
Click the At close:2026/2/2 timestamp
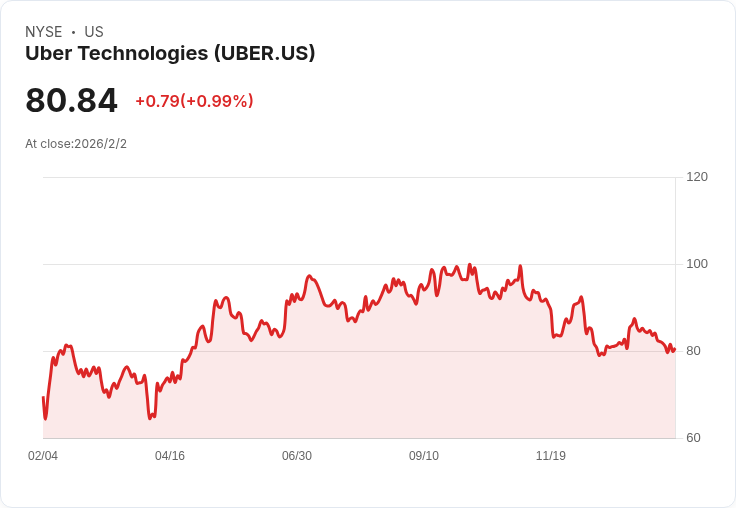(x=76, y=144)
